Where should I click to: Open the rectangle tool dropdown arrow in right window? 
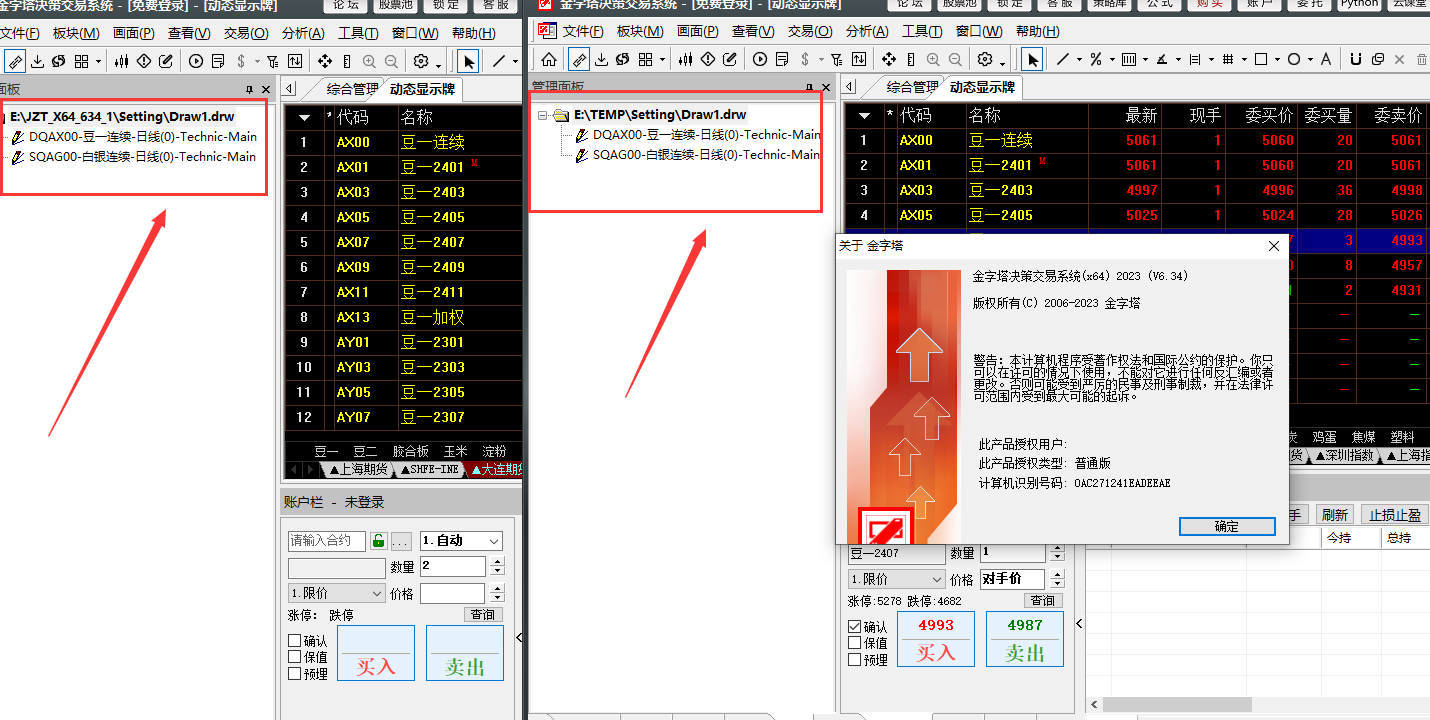(x=1276, y=61)
